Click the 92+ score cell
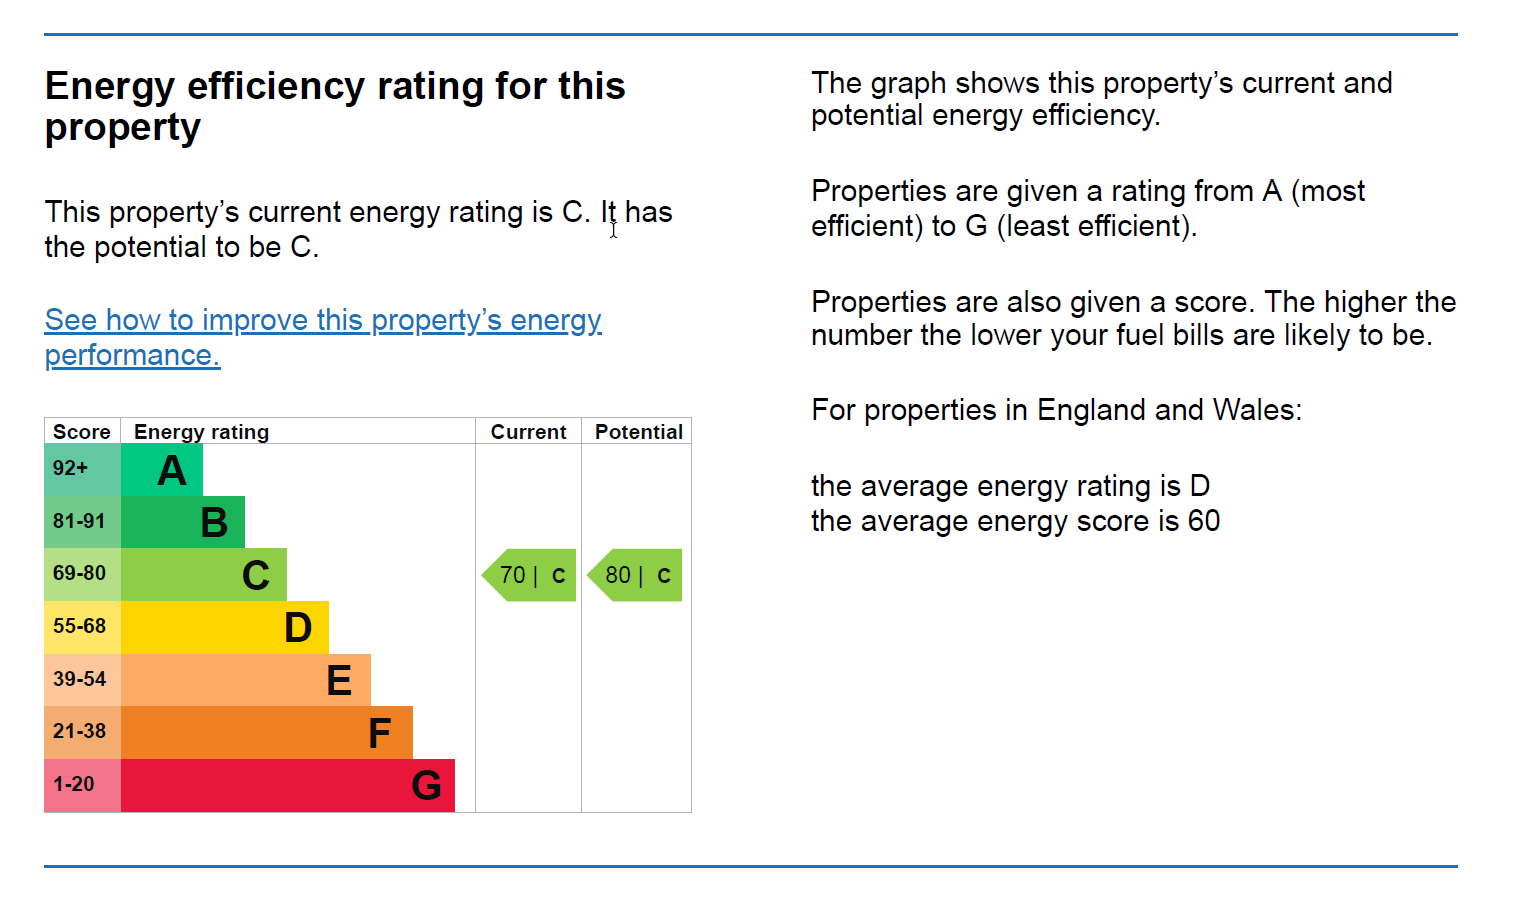 point(83,470)
